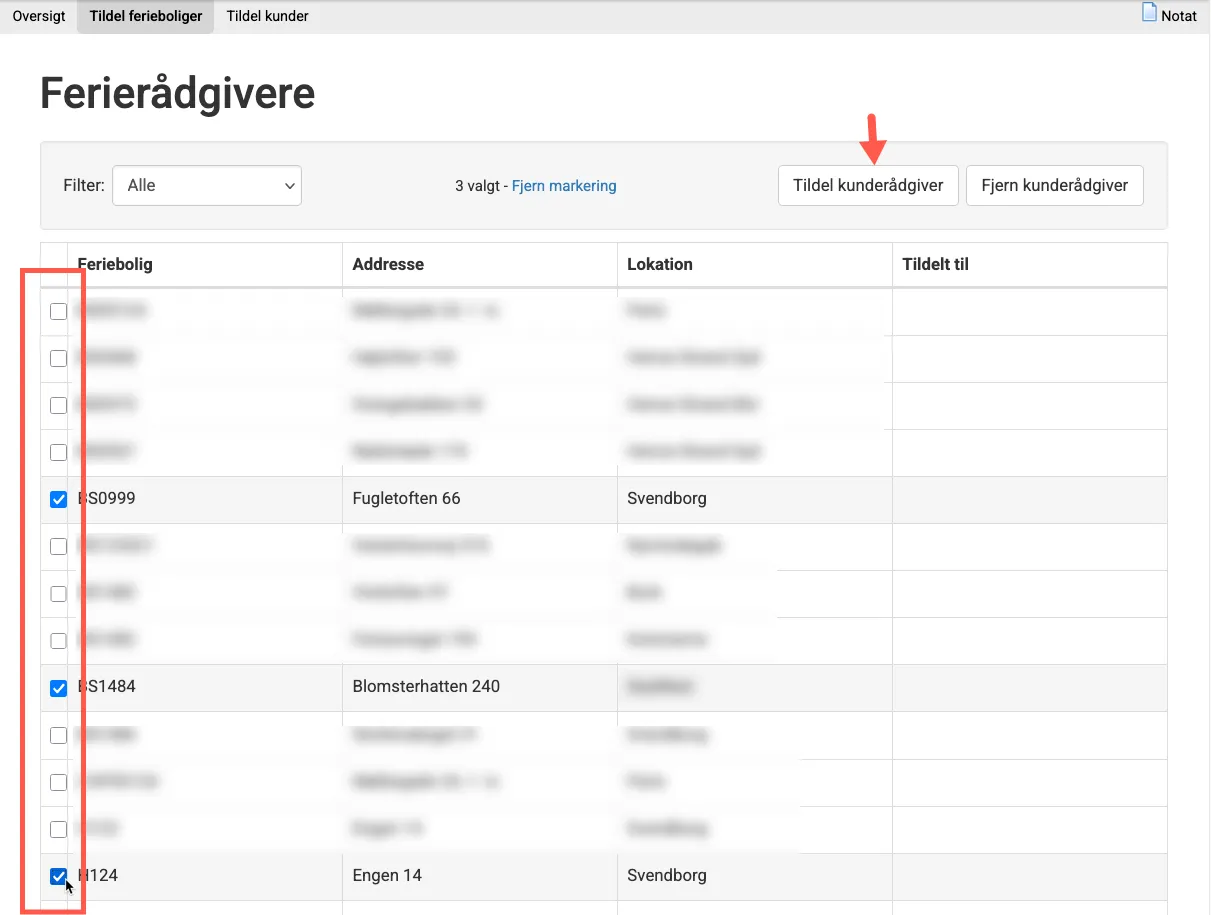Select the Fugletoften 66 address cell

pos(407,498)
